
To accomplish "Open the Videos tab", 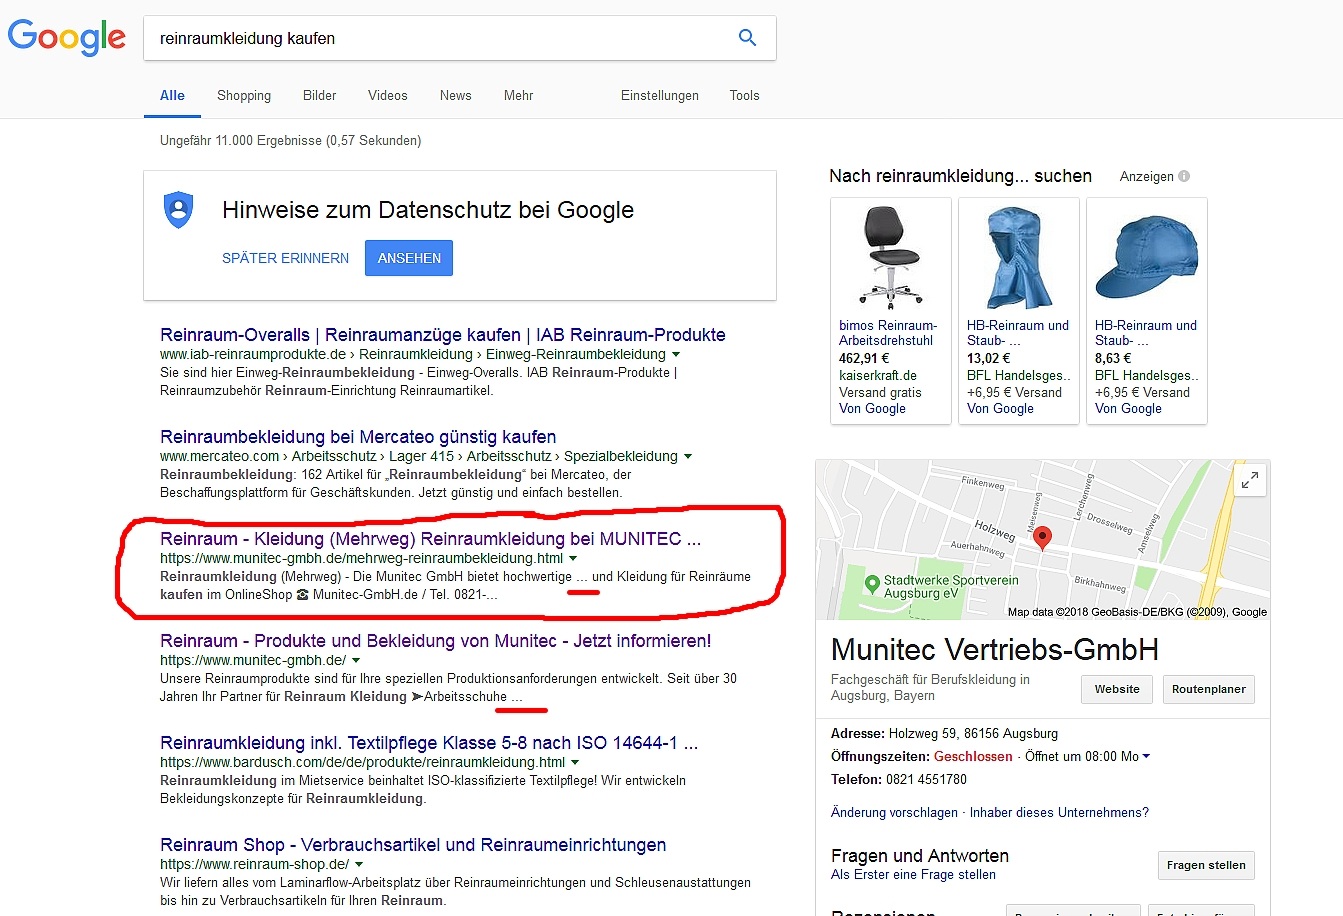I will [388, 96].
